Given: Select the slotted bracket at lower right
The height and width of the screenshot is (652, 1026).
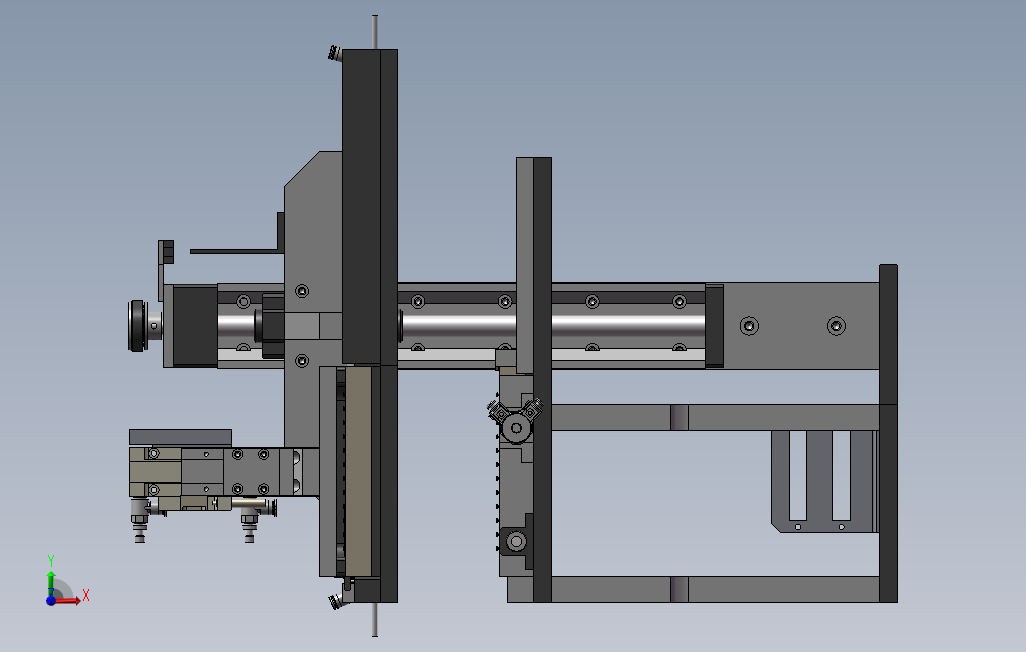Looking at the screenshot, I should pyautogui.click(x=824, y=480).
